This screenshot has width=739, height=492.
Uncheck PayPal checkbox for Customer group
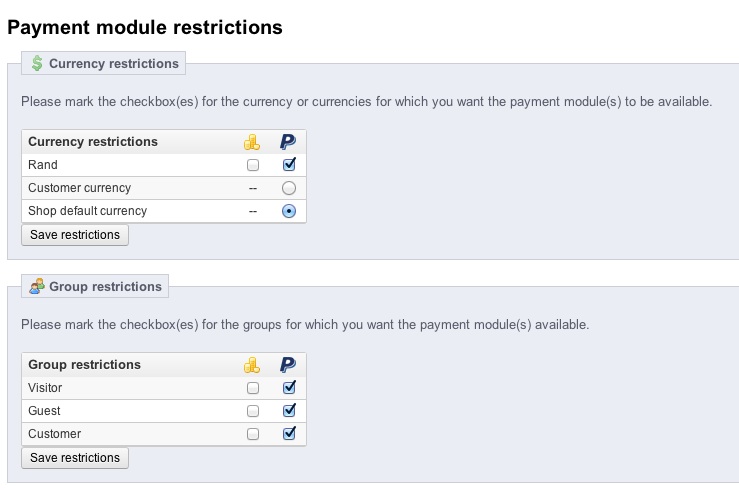tap(289, 434)
